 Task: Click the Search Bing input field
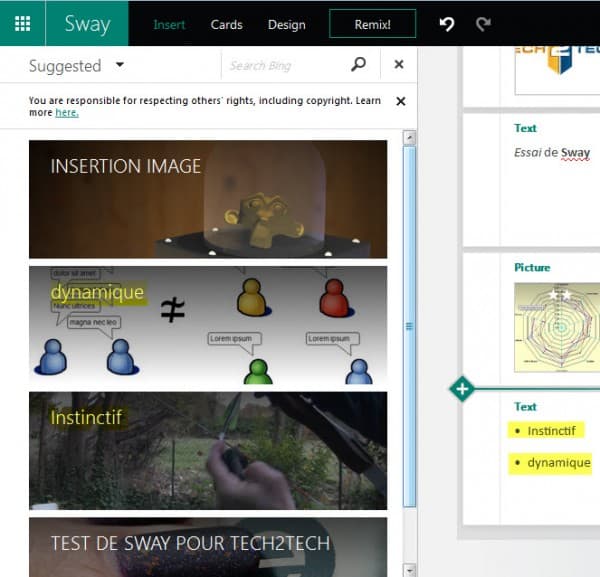point(283,66)
